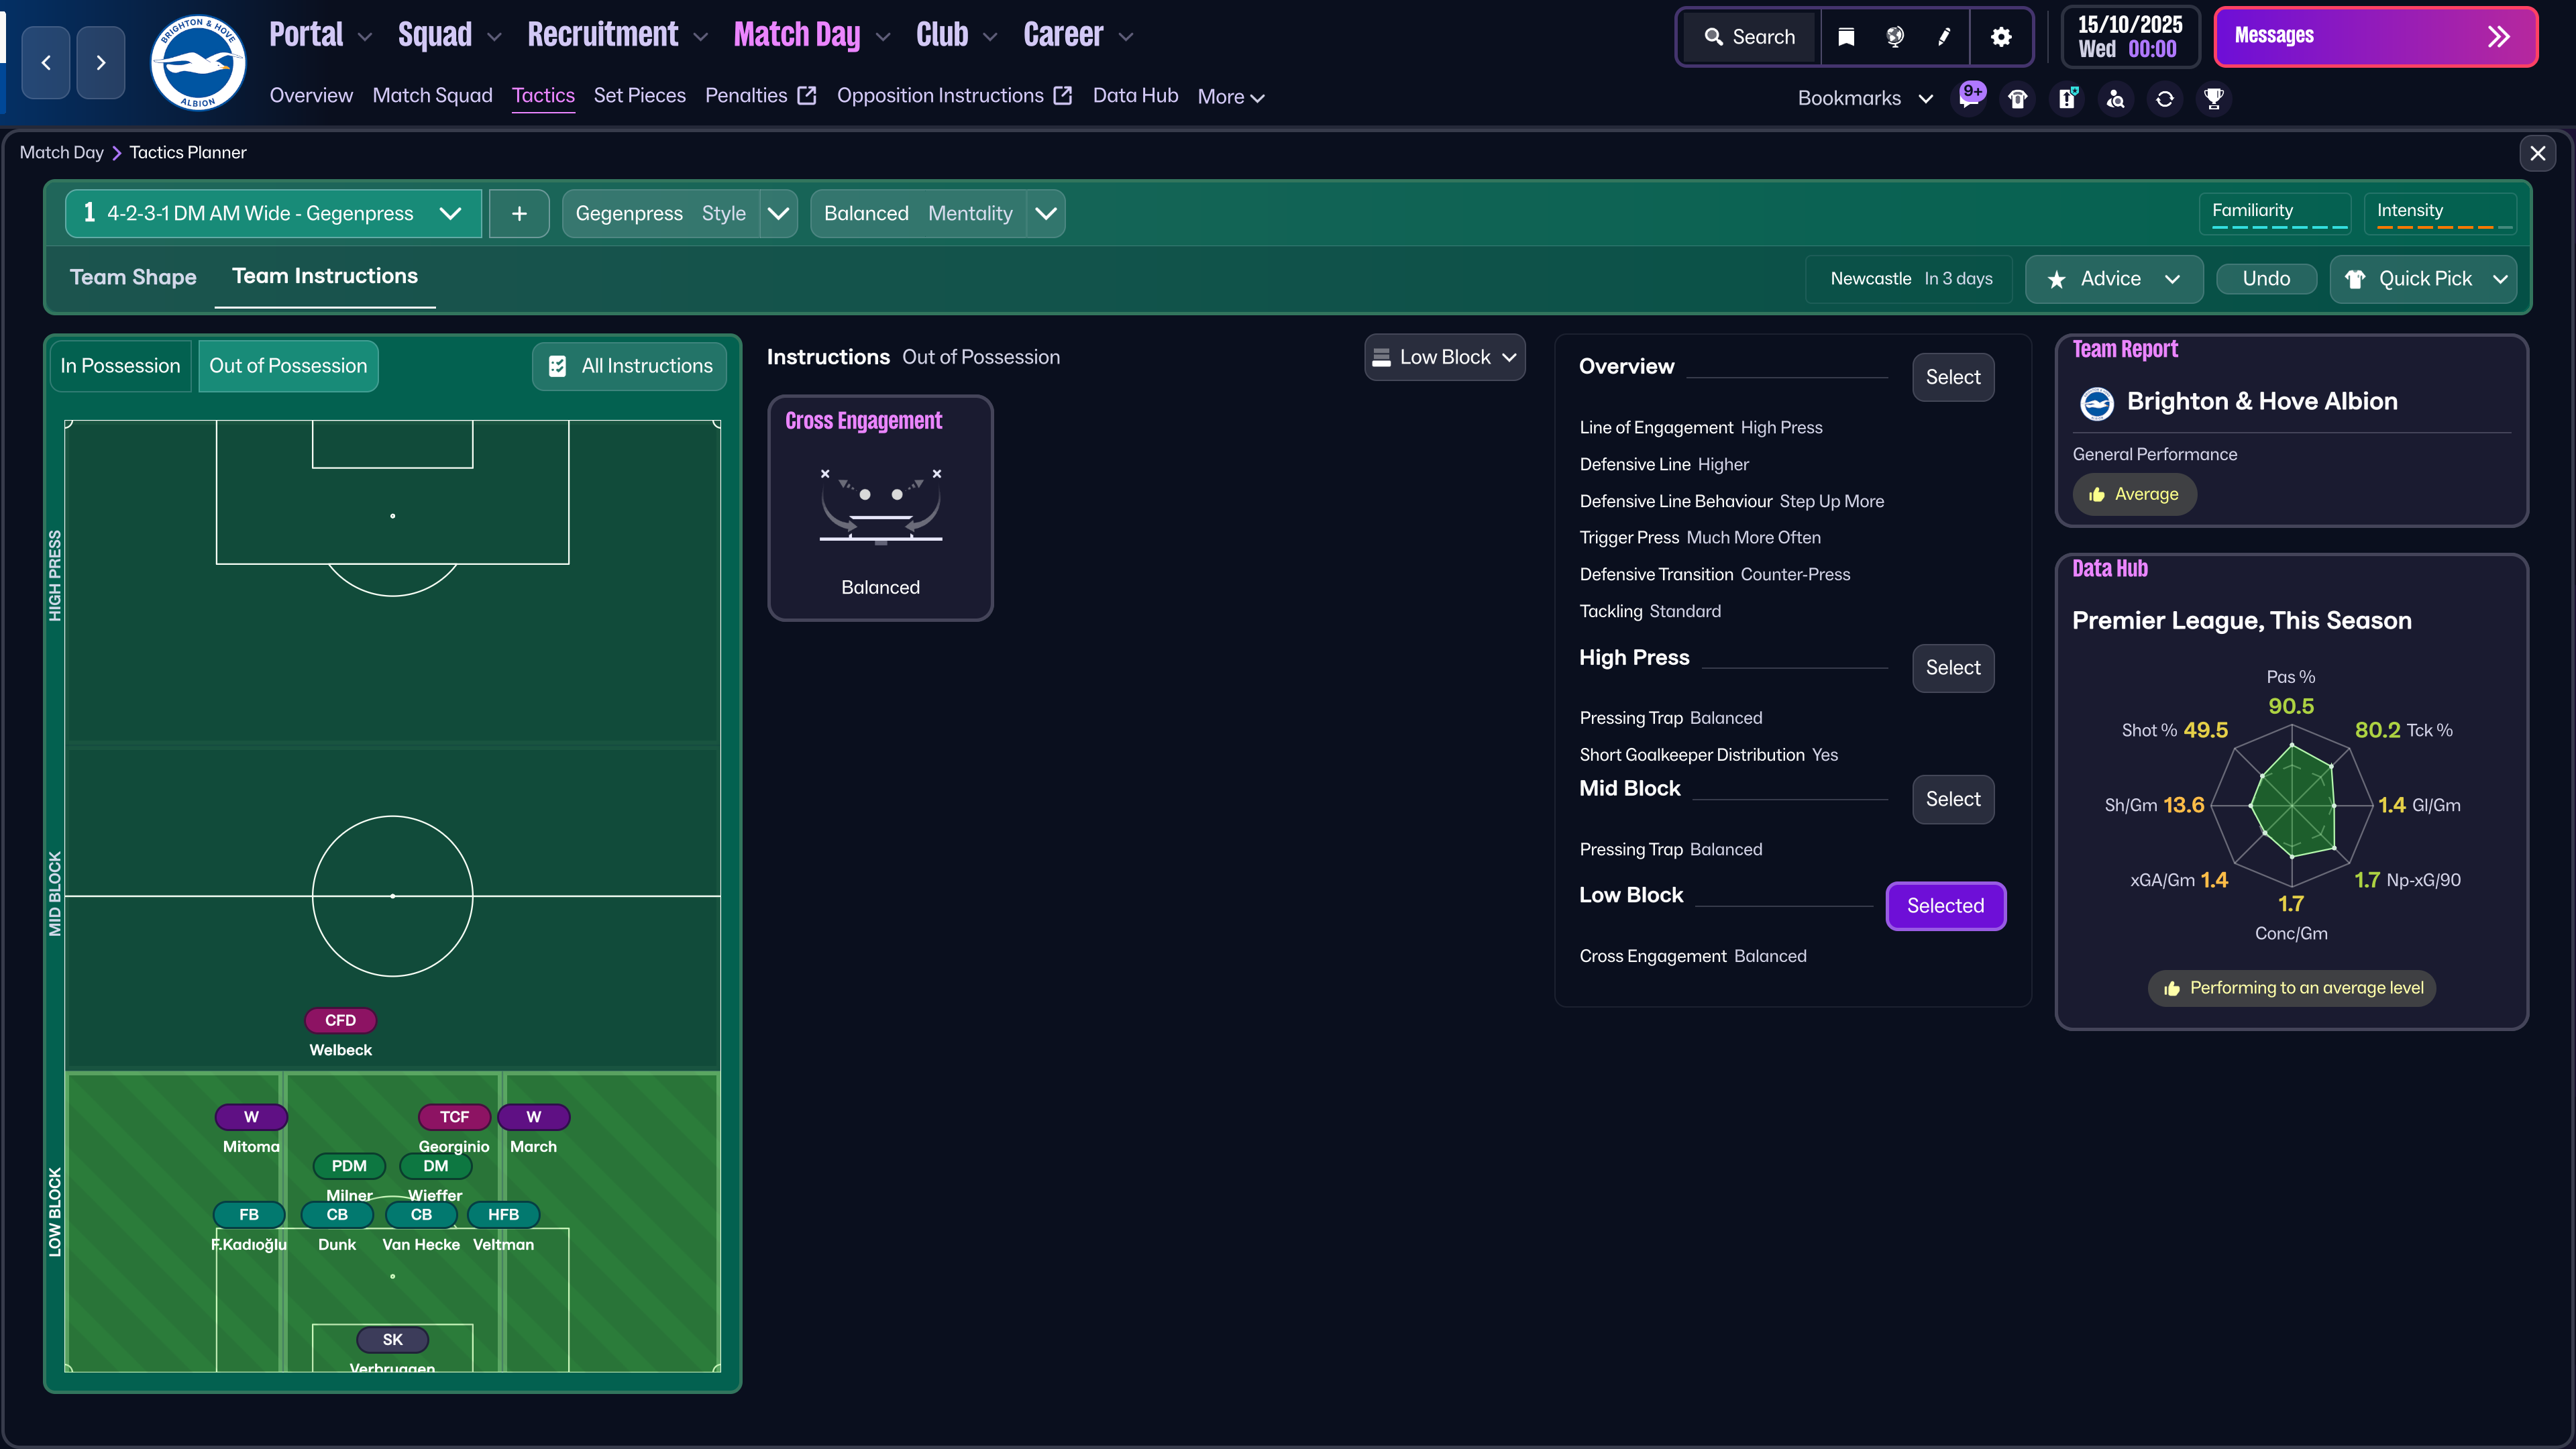Open preferences with the settings gear icon
Viewport: 2576px width, 1449px height.
coord(2001,36)
